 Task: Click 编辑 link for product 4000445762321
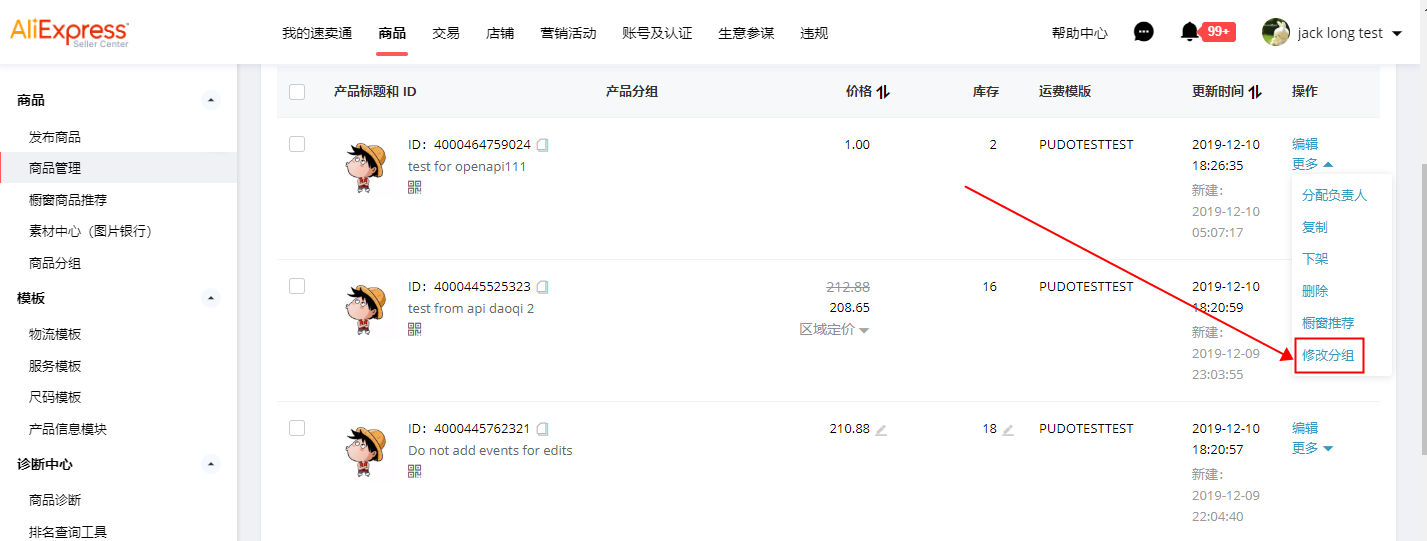point(1305,428)
